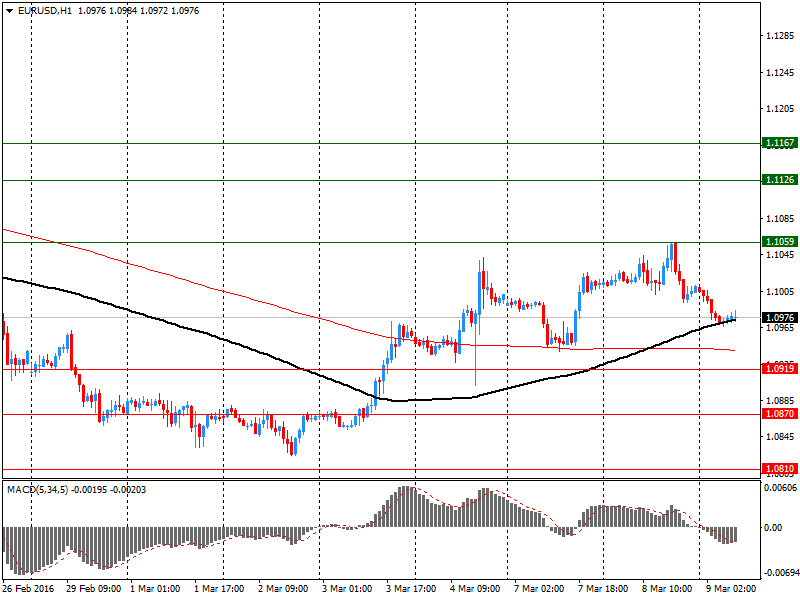Click the 7 Mar 02:00 time label

pyautogui.click(x=539, y=589)
